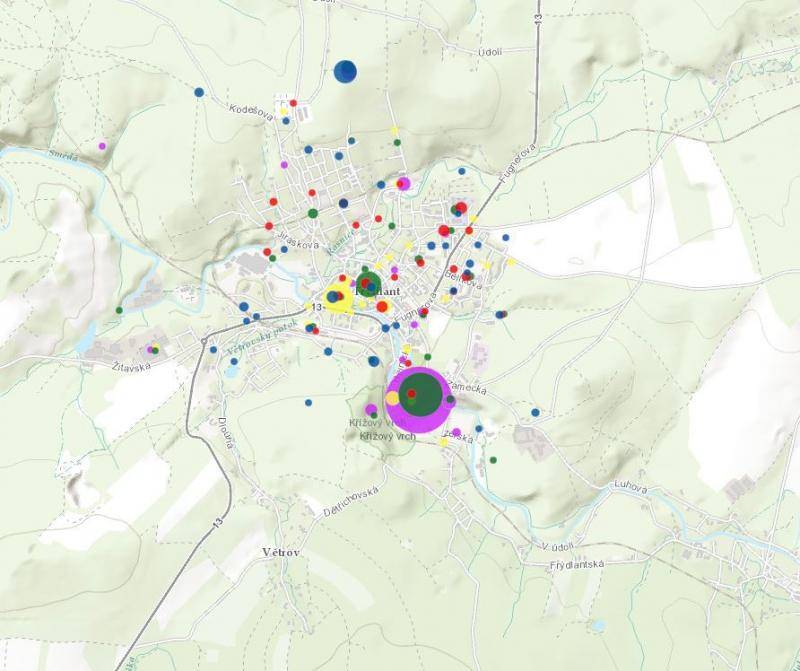Click the green circle marker over the Frýdlant label

369,284
